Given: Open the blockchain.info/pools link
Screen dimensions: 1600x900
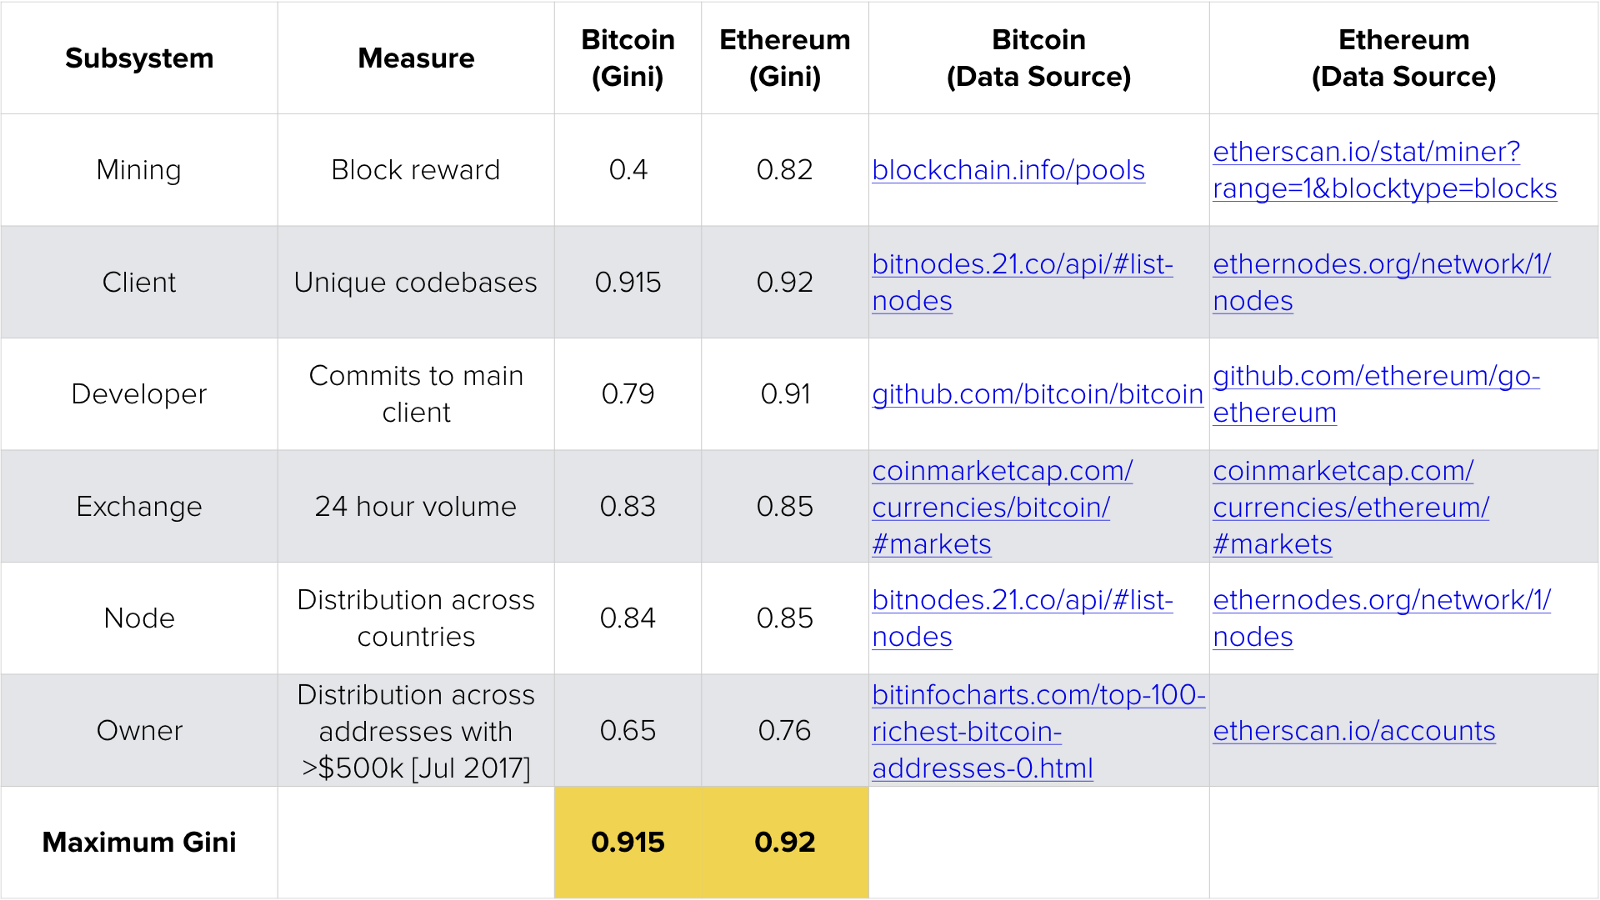Looking at the screenshot, I should coord(1008,170).
